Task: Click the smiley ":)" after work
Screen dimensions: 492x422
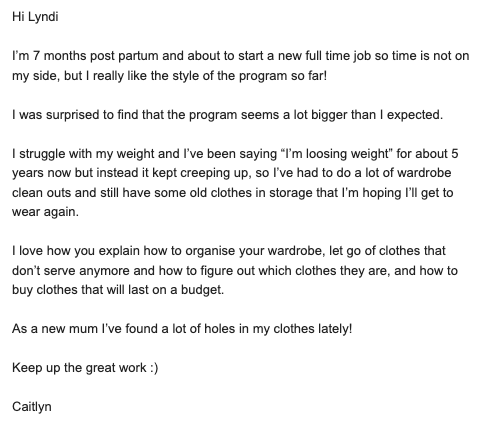Action: pos(154,368)
